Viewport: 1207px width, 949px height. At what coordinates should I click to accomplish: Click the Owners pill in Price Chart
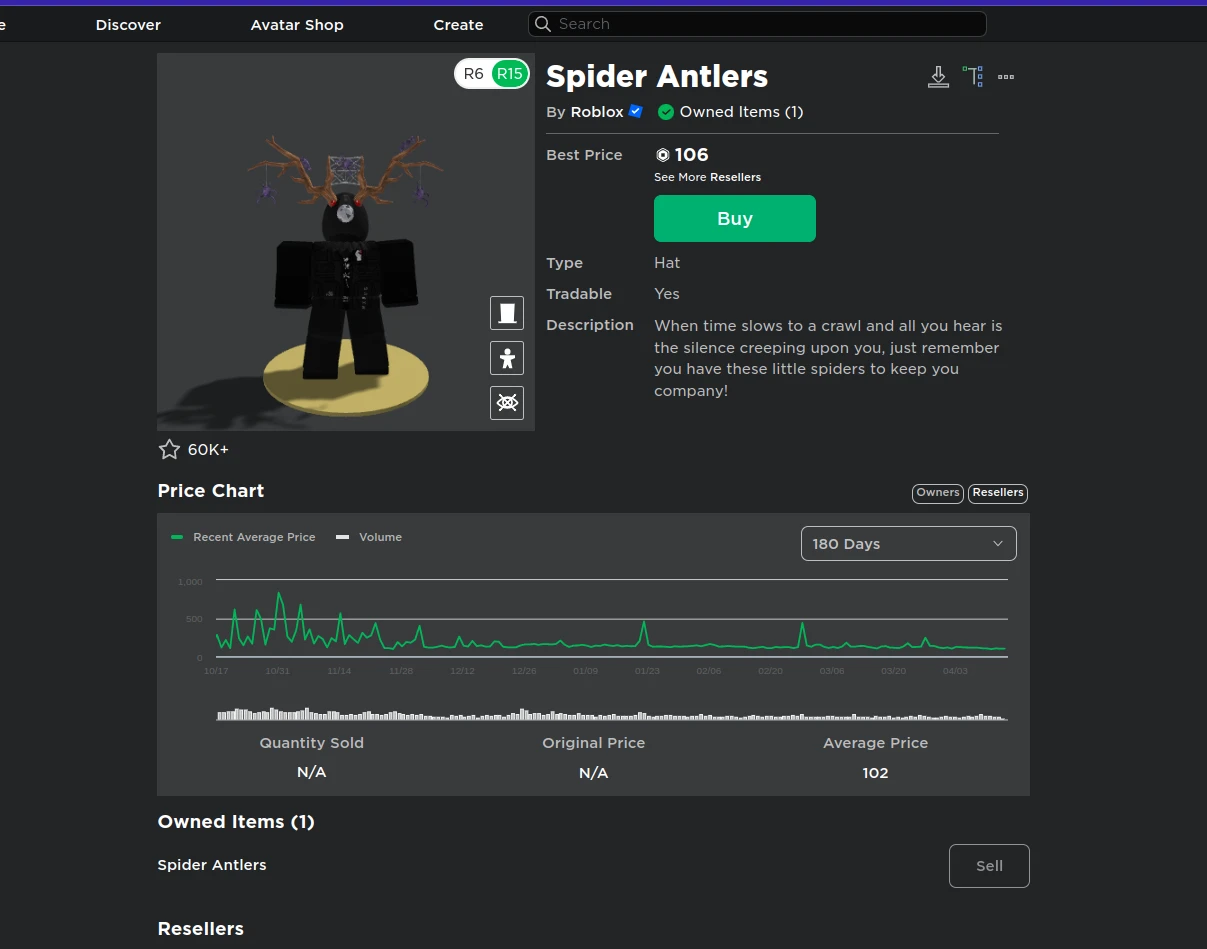coord(938,493)
